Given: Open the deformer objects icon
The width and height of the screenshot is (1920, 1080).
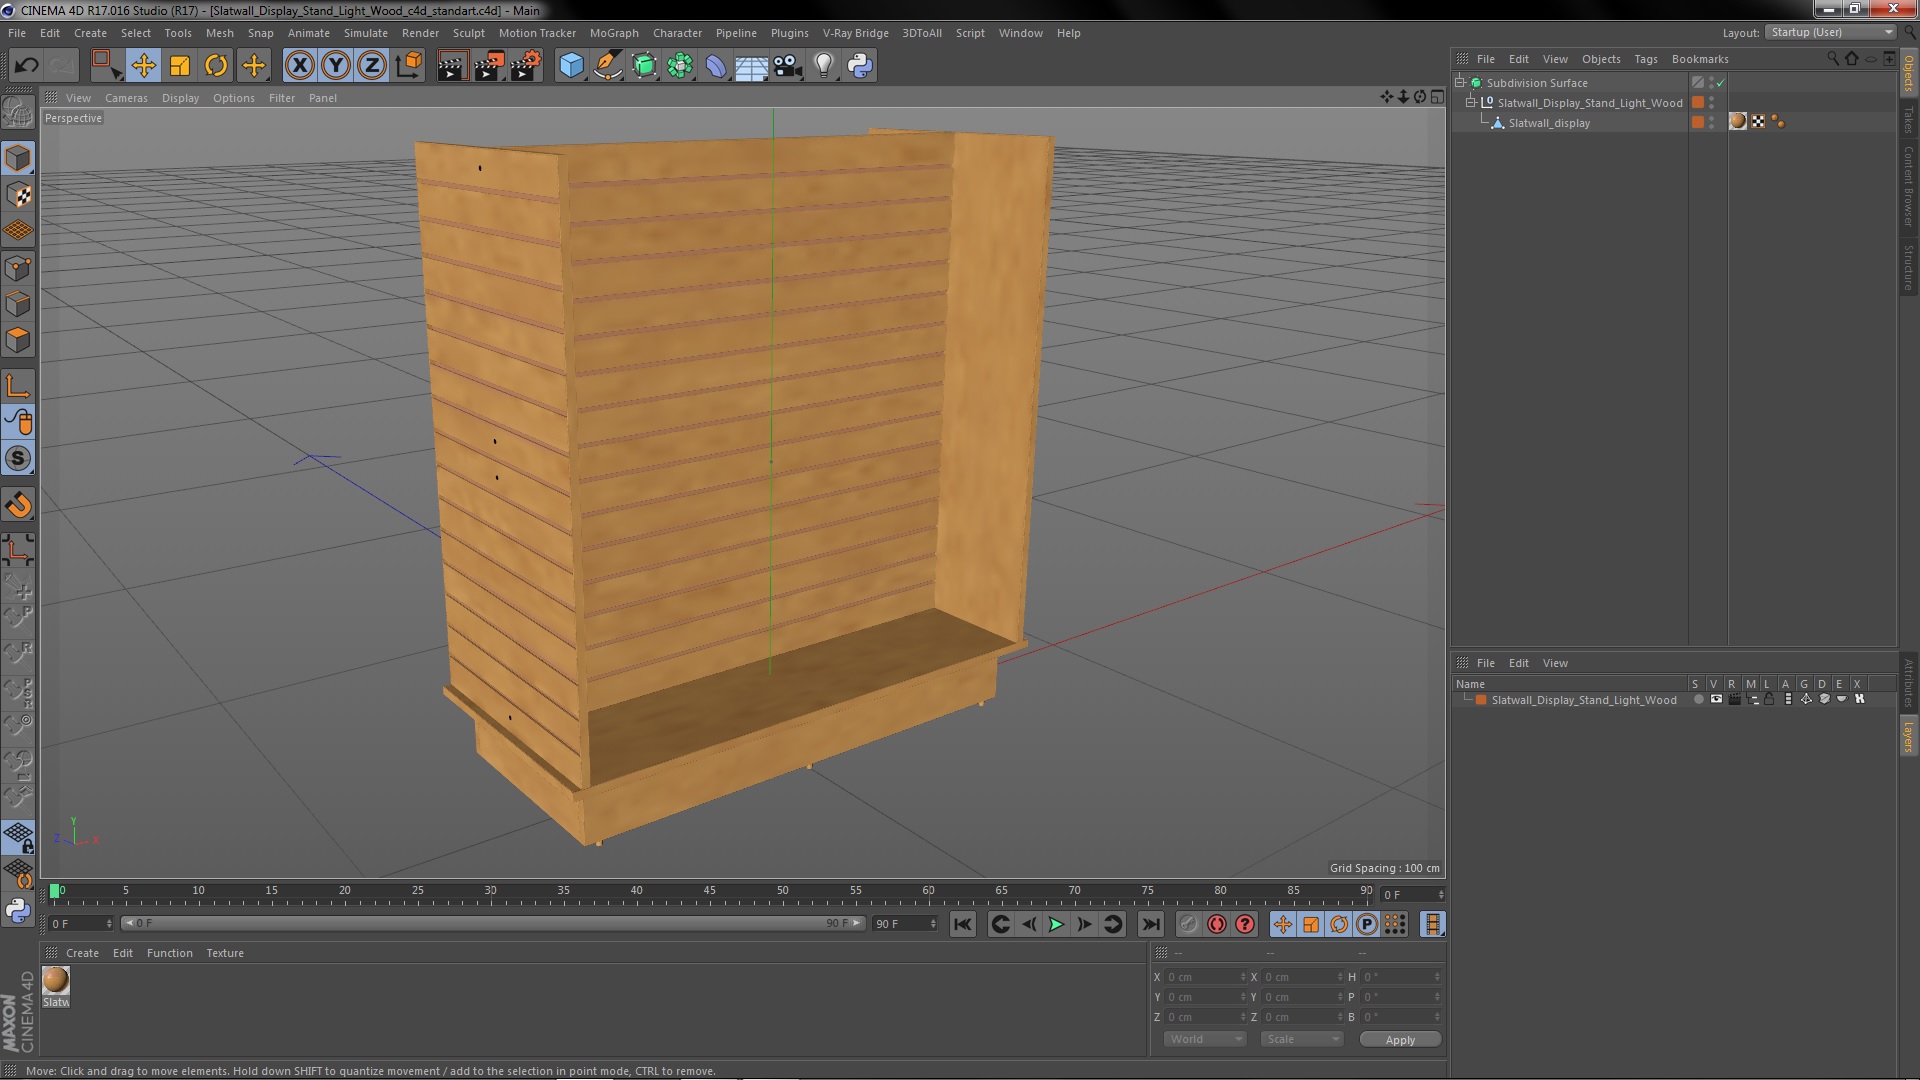Looking at the screenshot, I should tap(716, 66).
